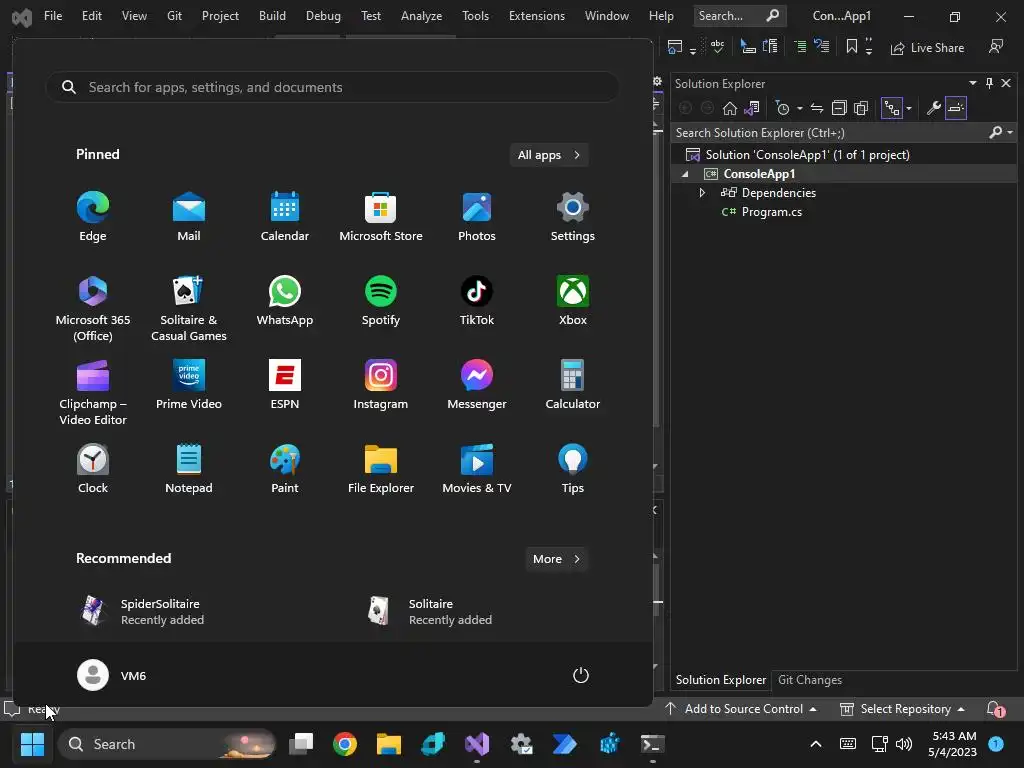1024x768 pixels.
Task: Open Clipchamp – Video Editor
Action: click(x=93, y=392)
